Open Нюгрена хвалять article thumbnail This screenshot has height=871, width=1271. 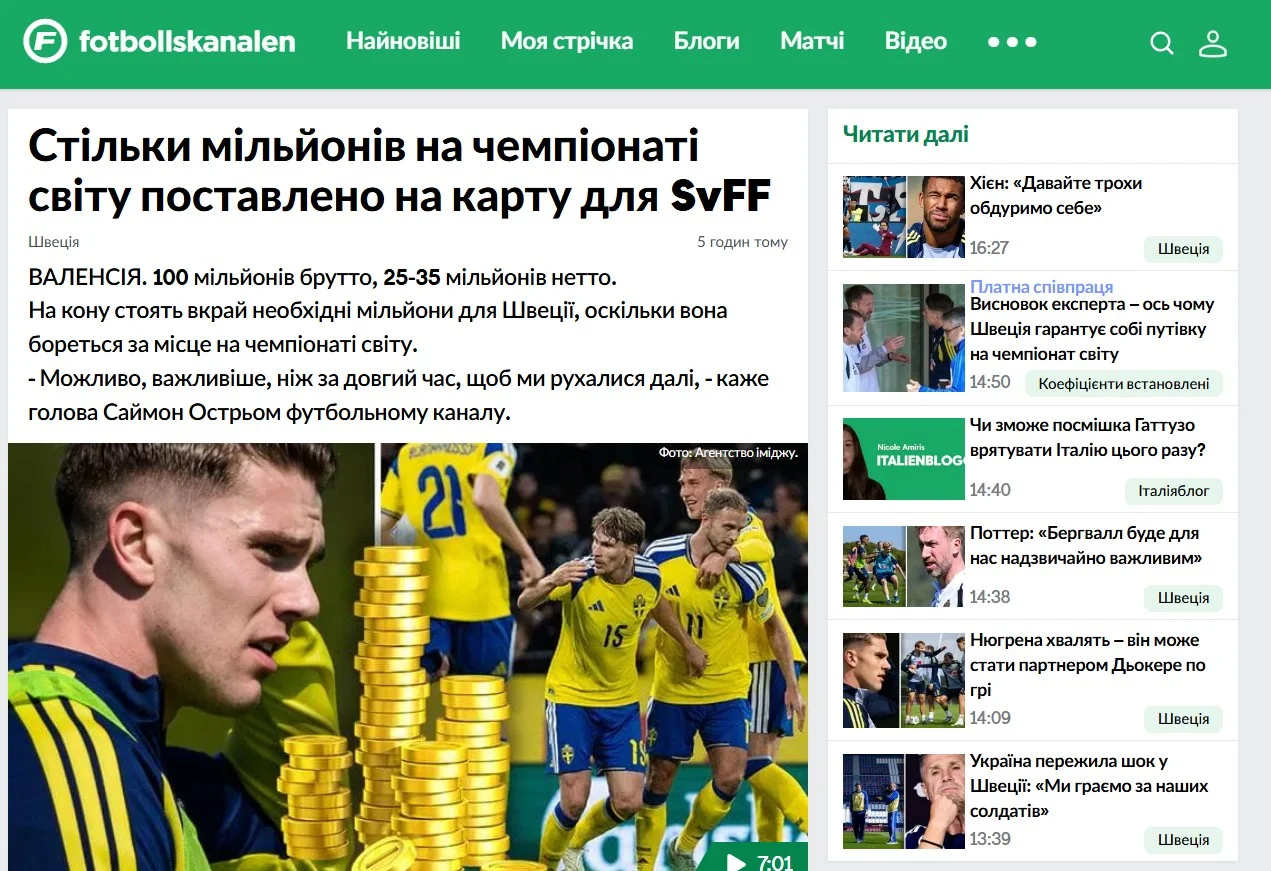tap(904, 680)
